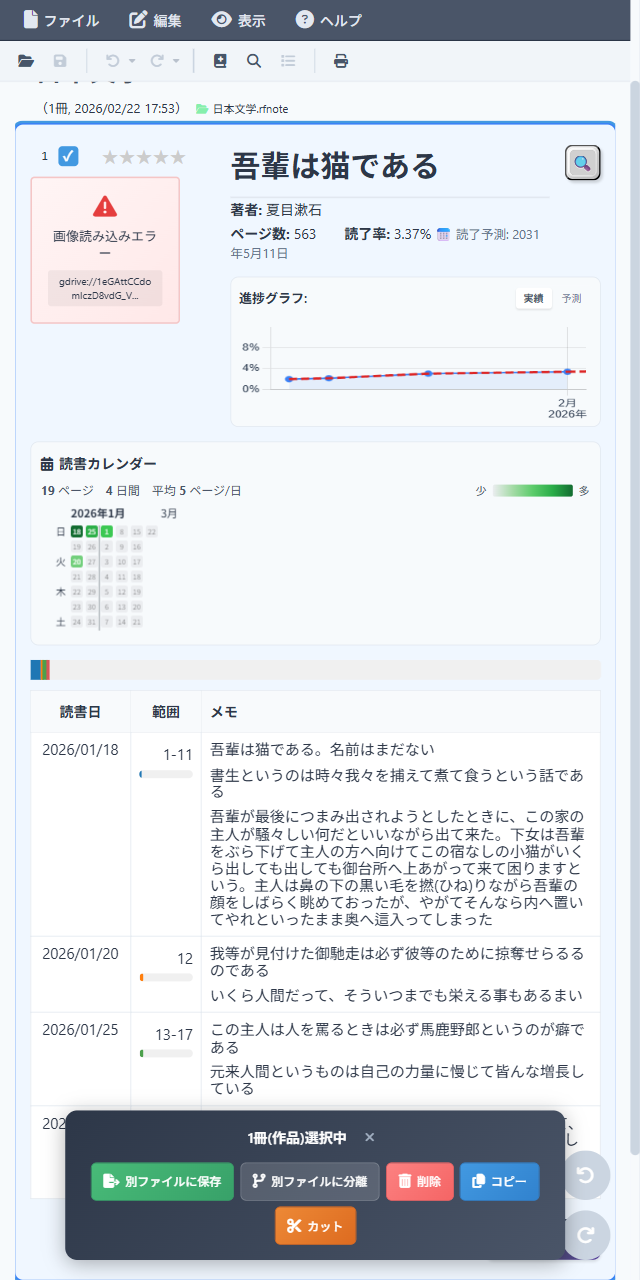Click the カット button
This screenshot has height=1280, width=640.
(315, 1225)
